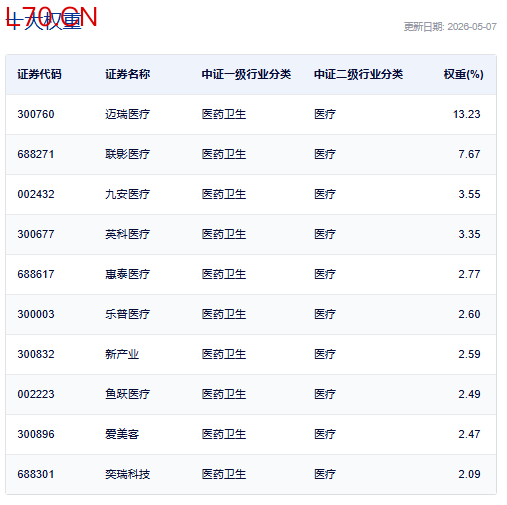Viewport: 507px width, 505px height.
Task: Click stock name 鱼跃医疗
Action: [x=128, y=394]
